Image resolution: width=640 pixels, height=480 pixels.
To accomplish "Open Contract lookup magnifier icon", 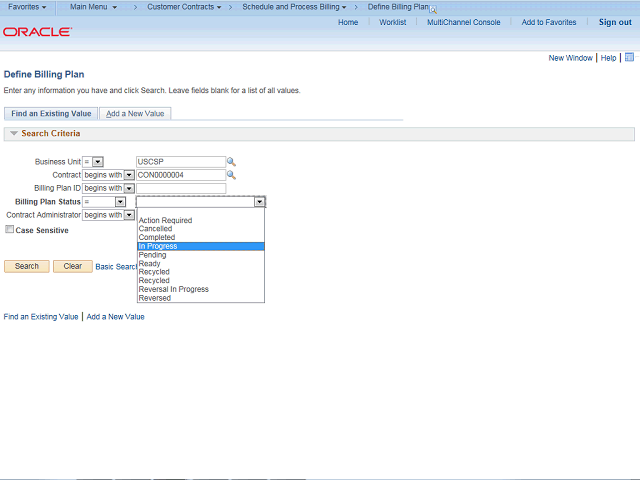I will tap(231, 175).
